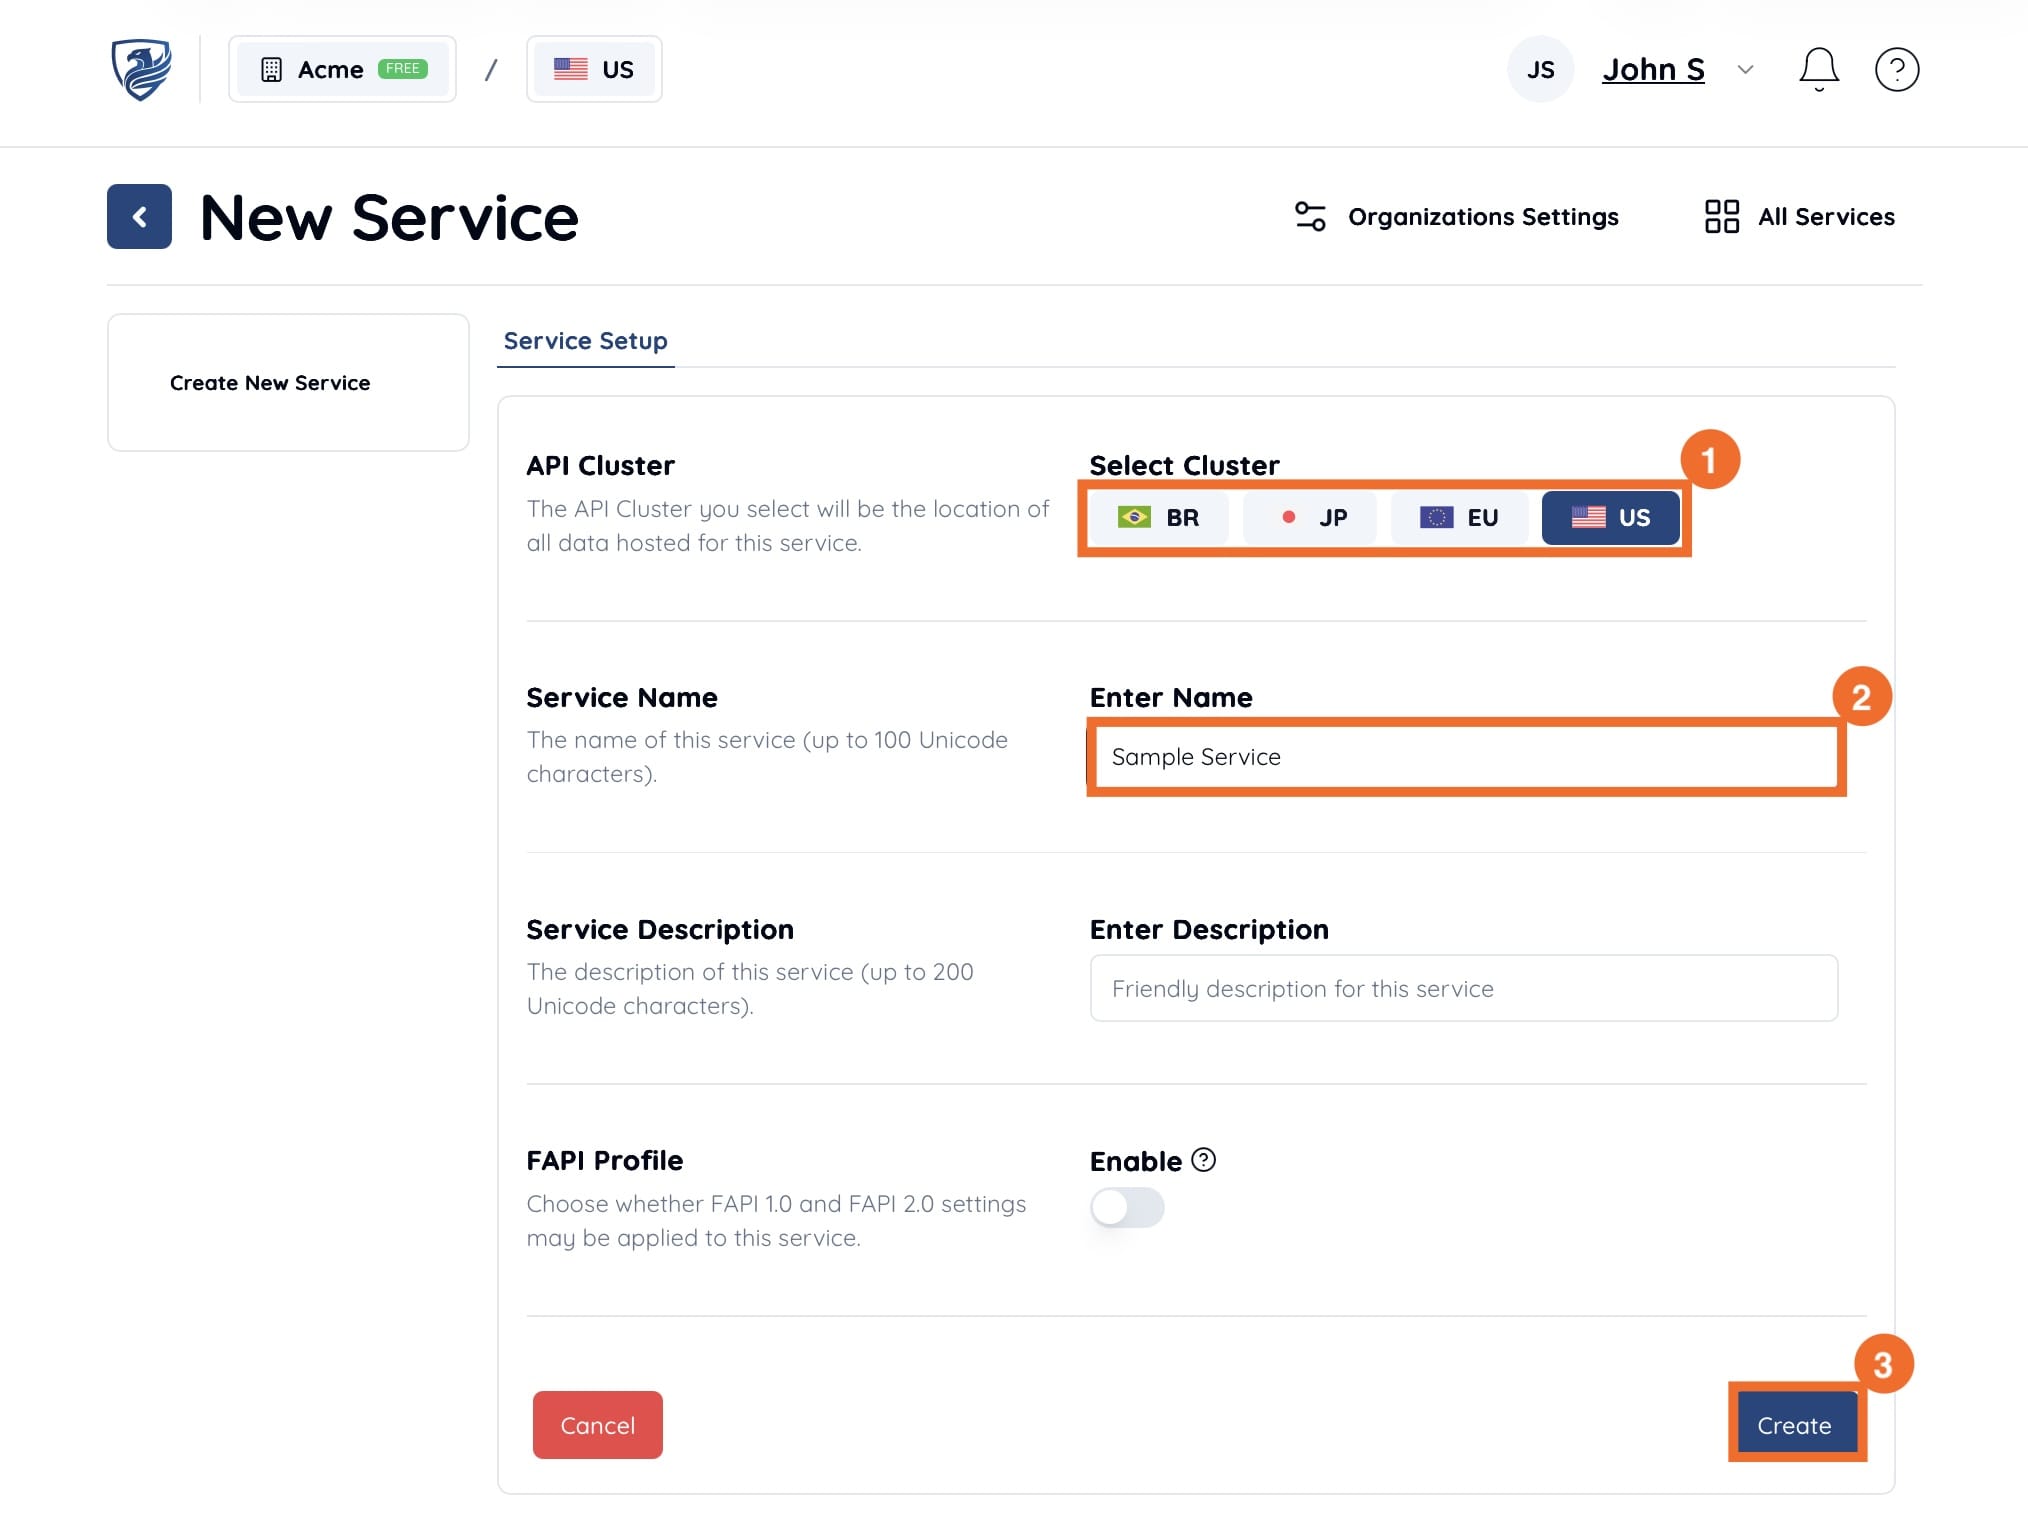Click the help icon beside Enable label
2028x1522 pixels.
(x=1205, y=1161)
